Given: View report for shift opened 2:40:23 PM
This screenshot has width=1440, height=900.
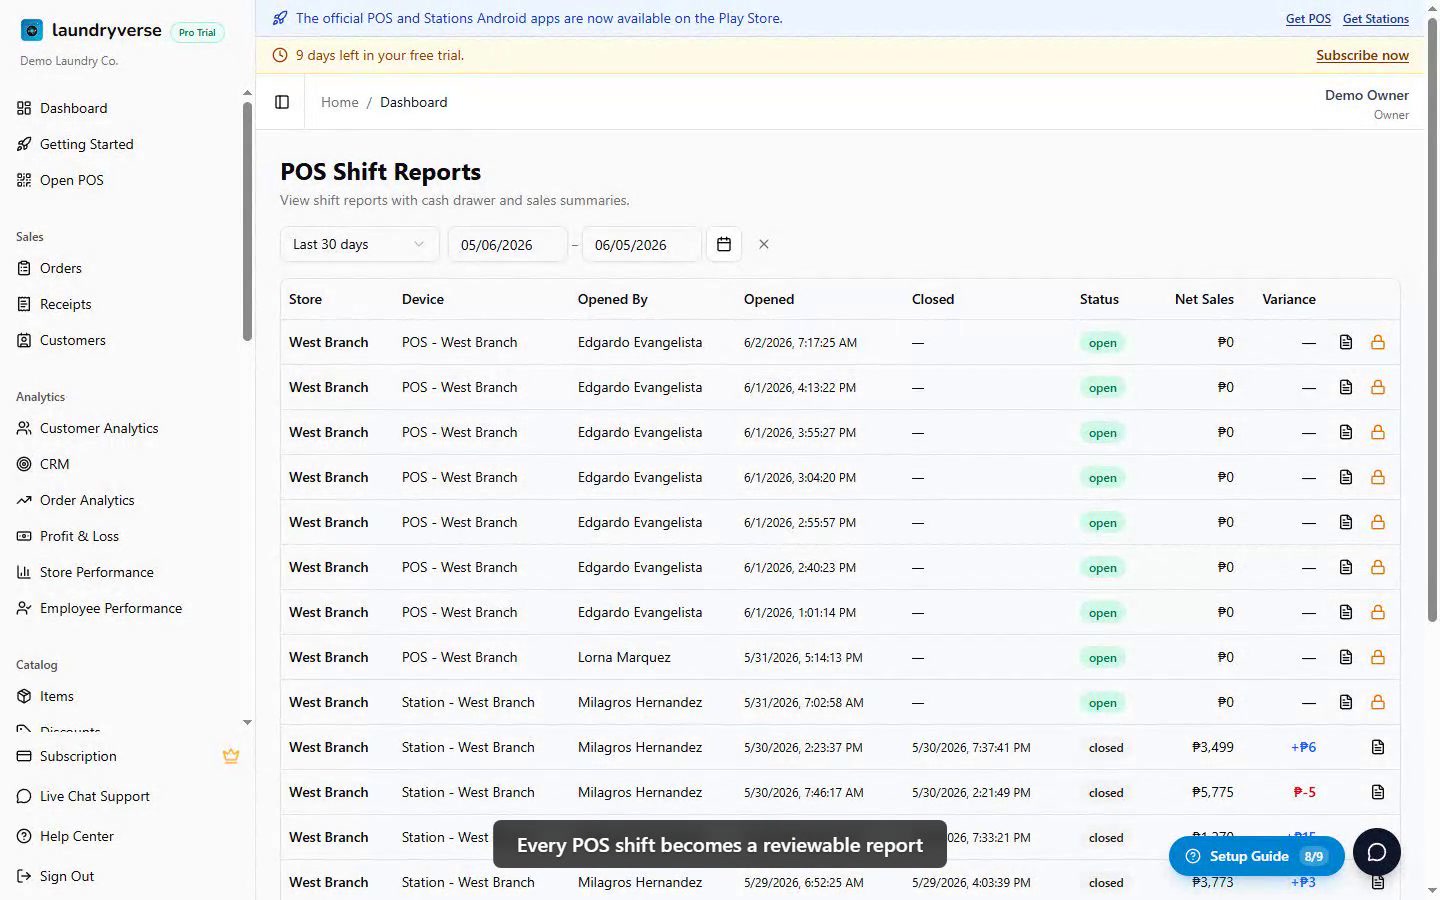Looking at the screenshot, I should tap(1346, 567).
